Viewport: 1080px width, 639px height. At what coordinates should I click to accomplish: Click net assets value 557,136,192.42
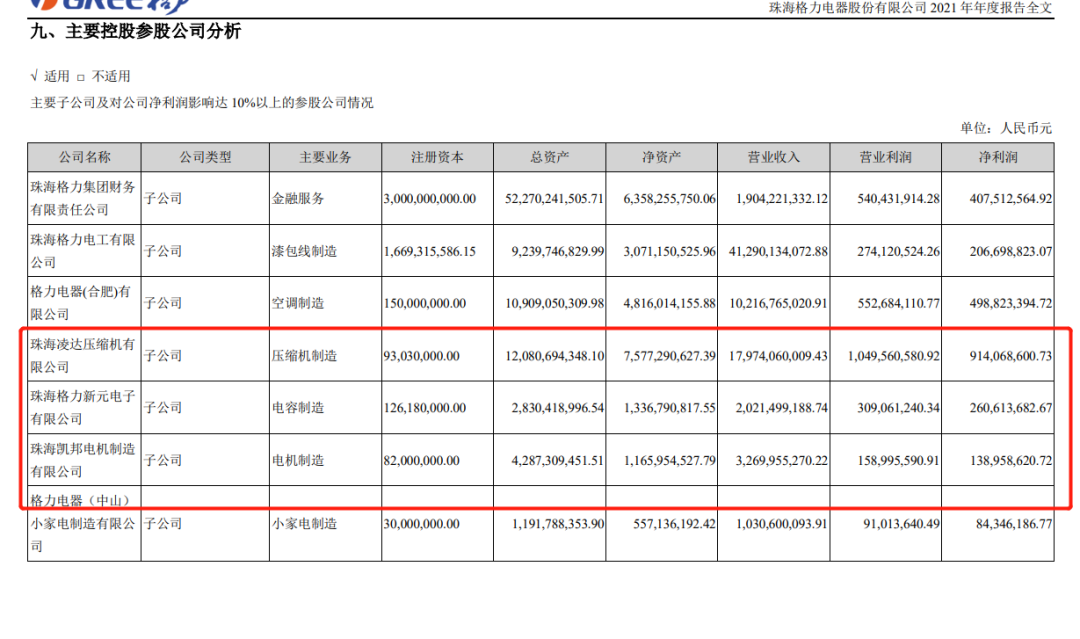pyautogui.click(x=675, y=524)
